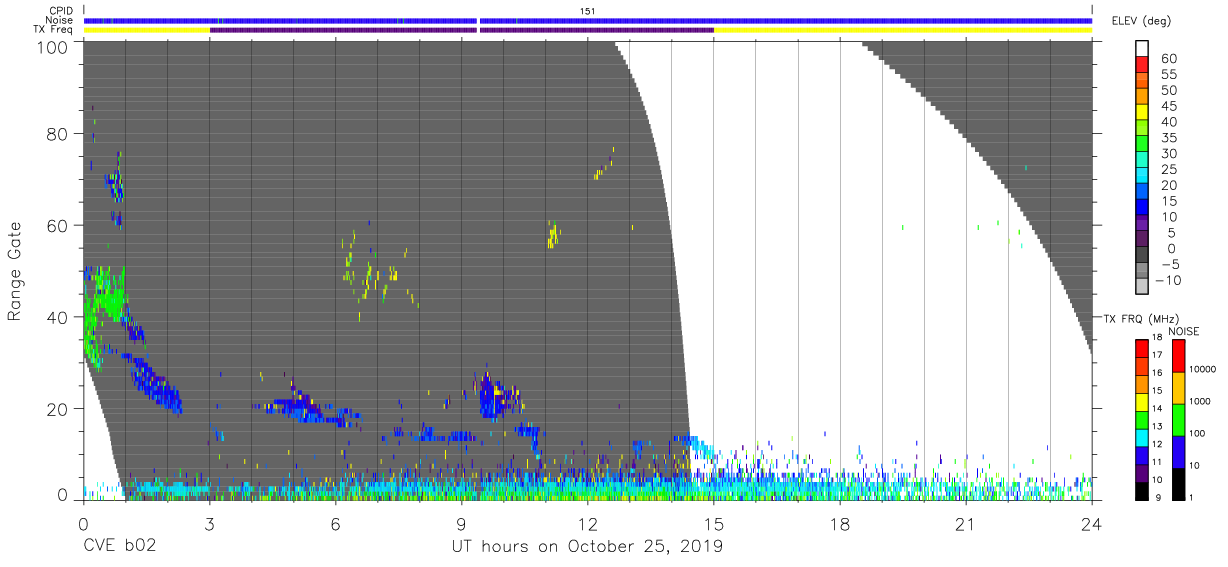This screenshot has height=567, width=1228.
Task: Click the TX Freq row label
Action: pos(55,30)
